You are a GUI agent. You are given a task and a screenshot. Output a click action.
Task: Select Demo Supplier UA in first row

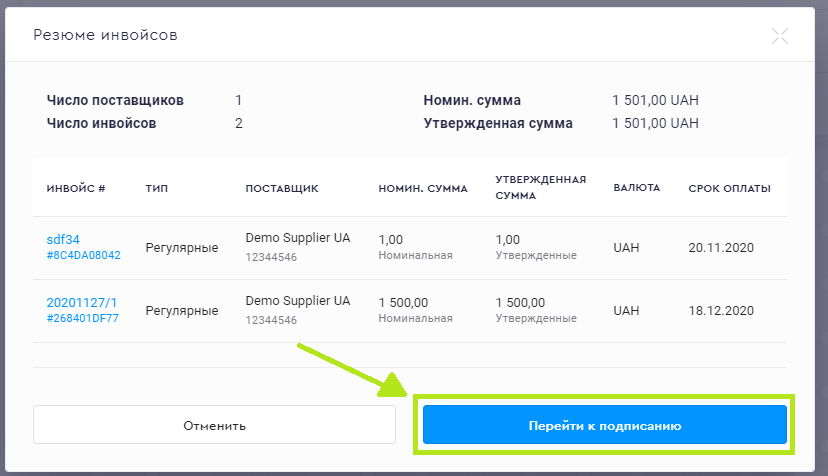(298, 238)
